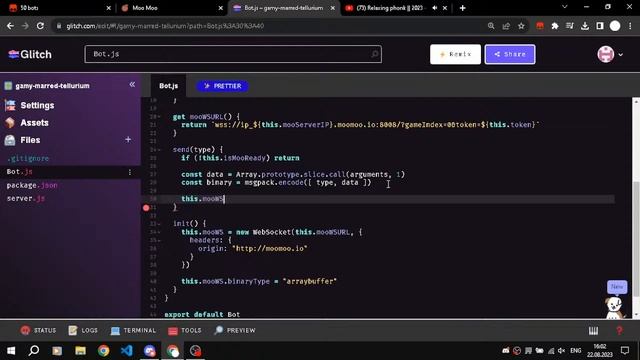Mute the YouTube tab audio icon
Viewport: 640px width, 360px height.
435,8
